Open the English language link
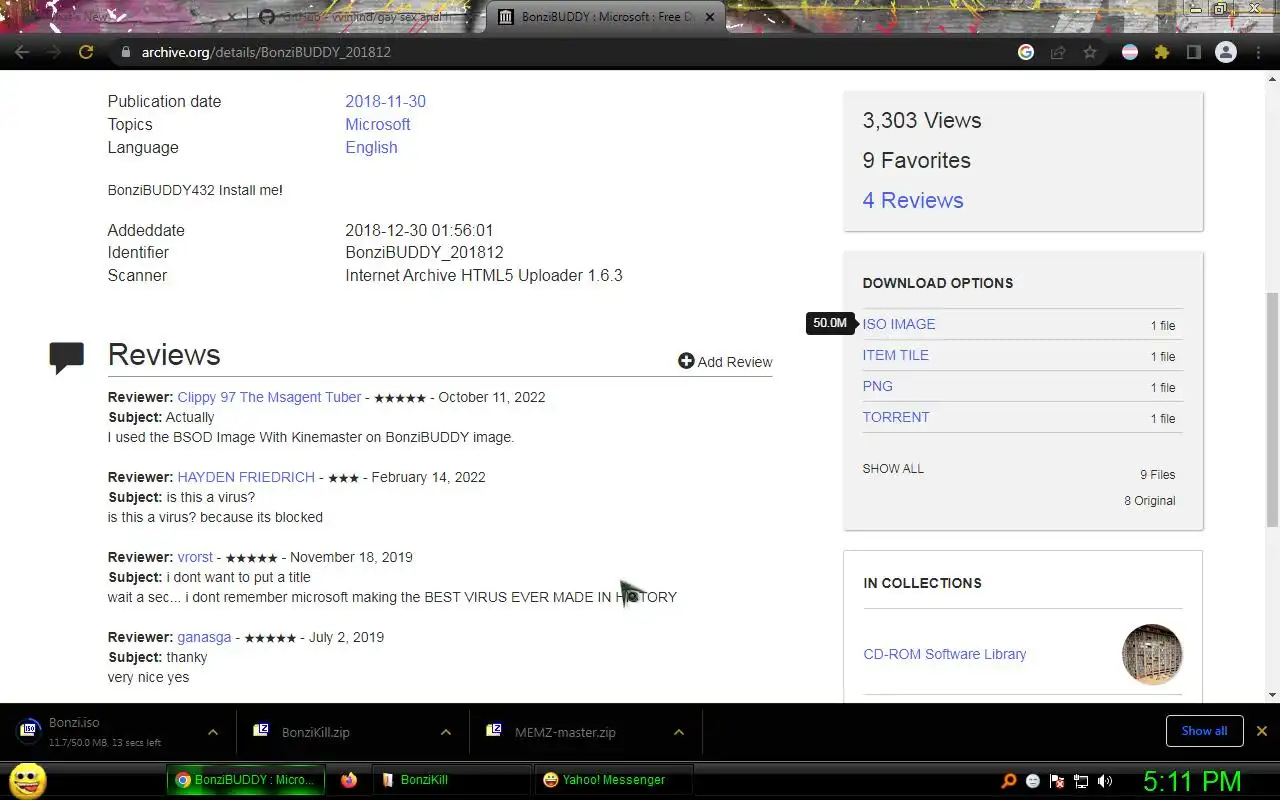The width and height of the screenshot is (1280, 800). 371,147
